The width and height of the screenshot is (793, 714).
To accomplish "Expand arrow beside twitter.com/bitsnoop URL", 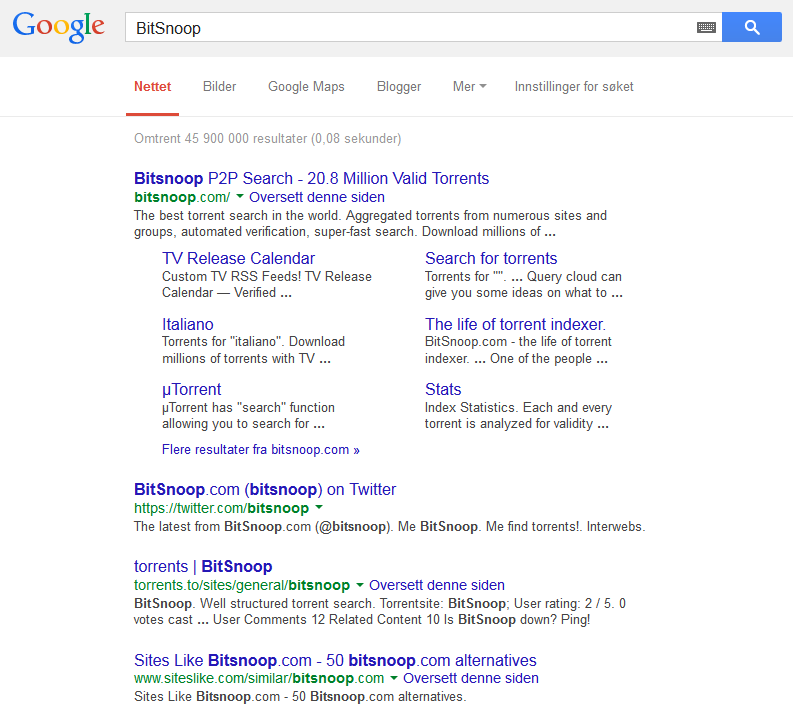I will (319, 507).
